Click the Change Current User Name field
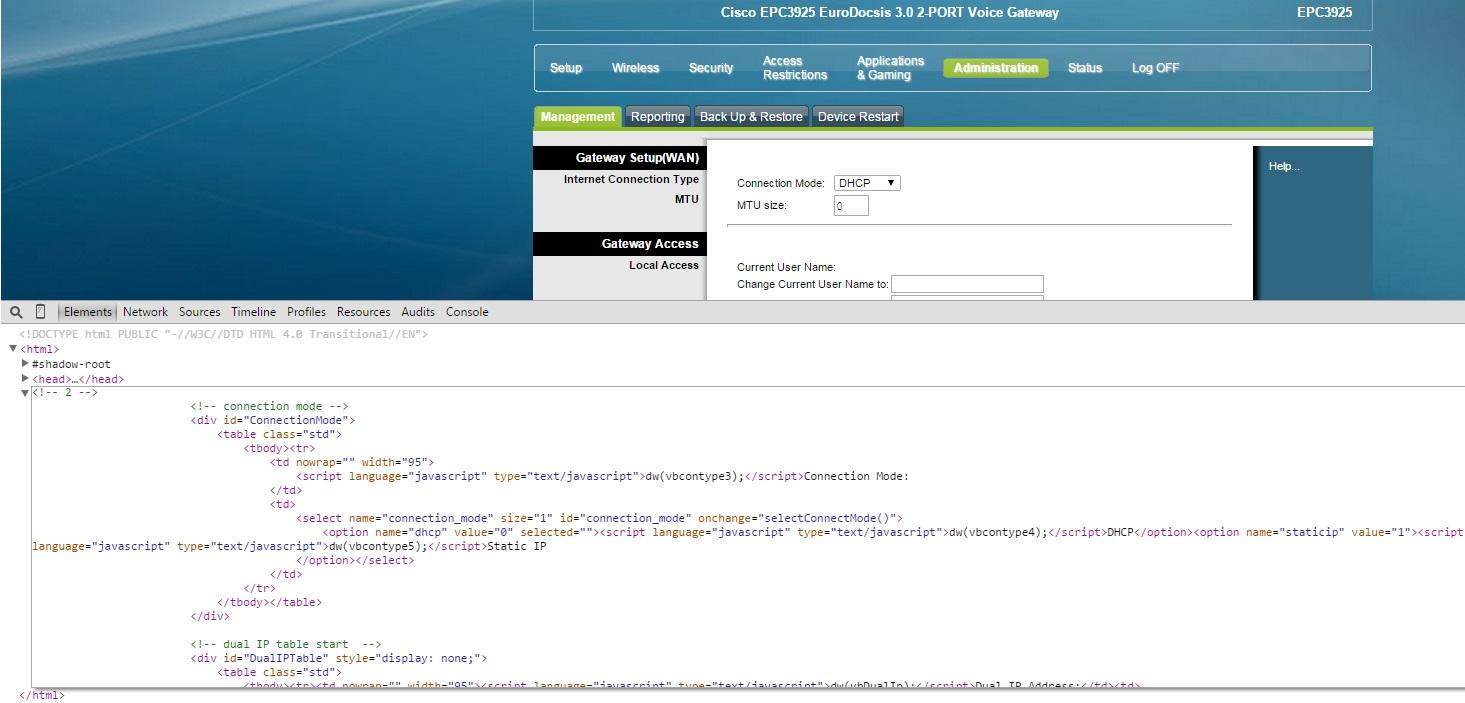1465x703 pixels. [967, 284]
